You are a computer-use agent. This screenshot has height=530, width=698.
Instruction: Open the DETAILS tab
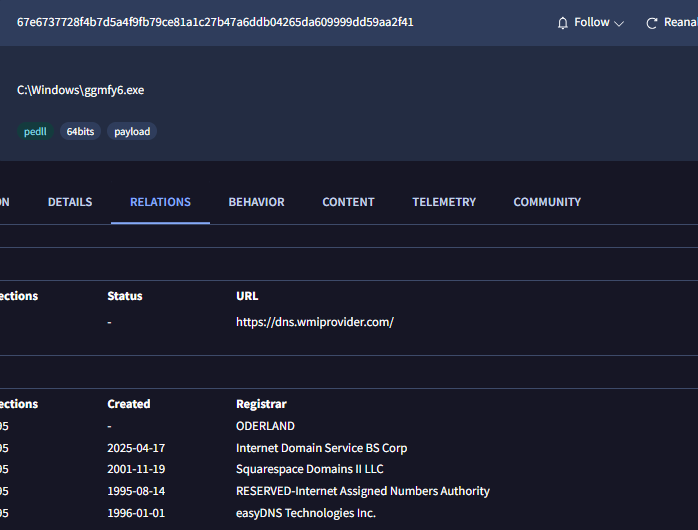(70, 202)
